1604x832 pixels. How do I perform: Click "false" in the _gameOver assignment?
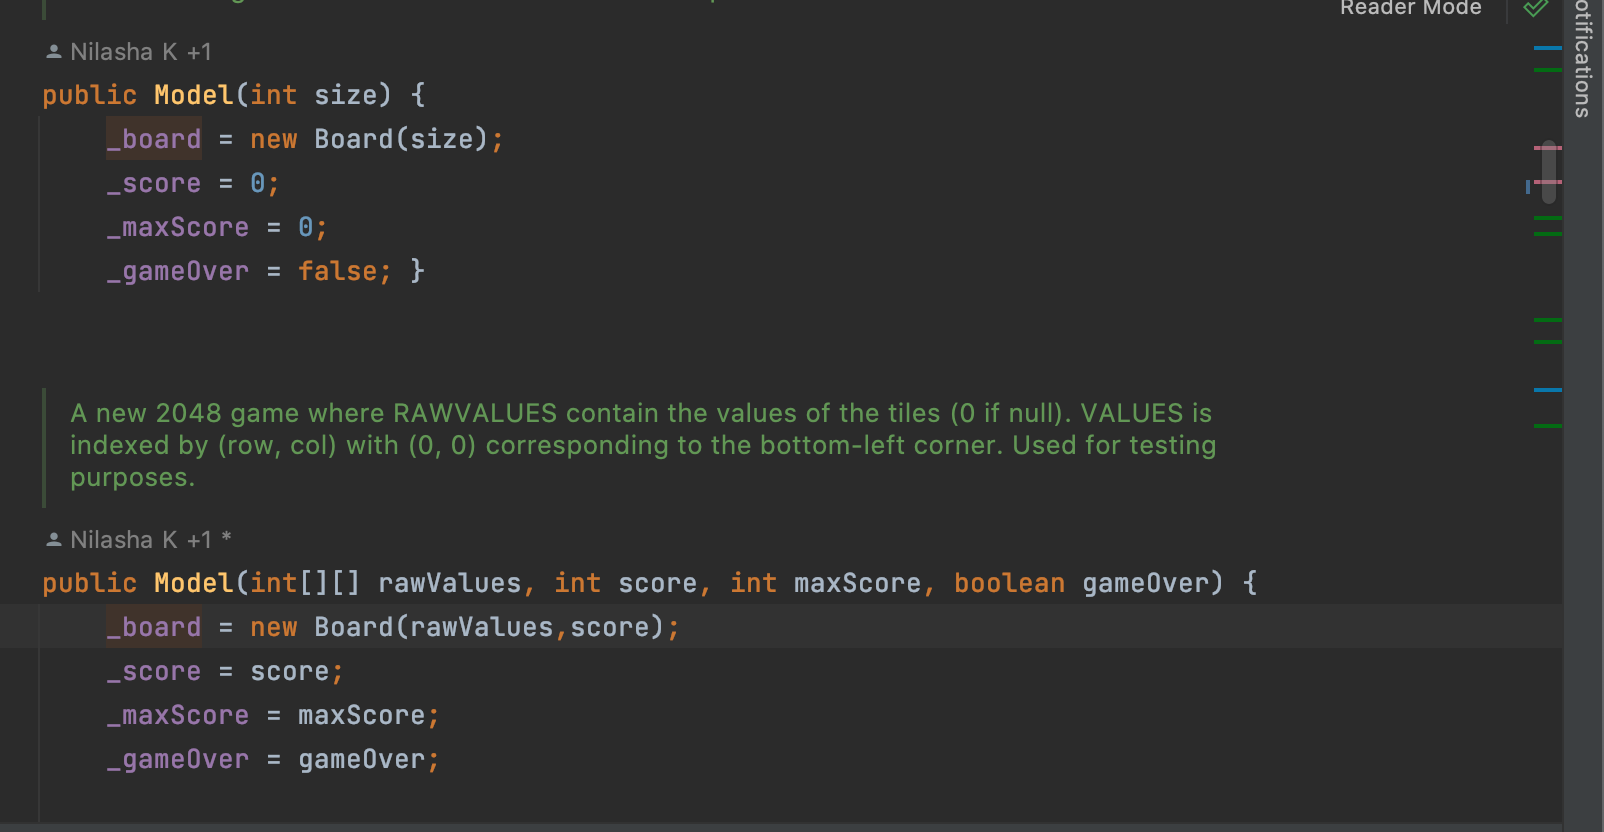(x=337, y=271)
